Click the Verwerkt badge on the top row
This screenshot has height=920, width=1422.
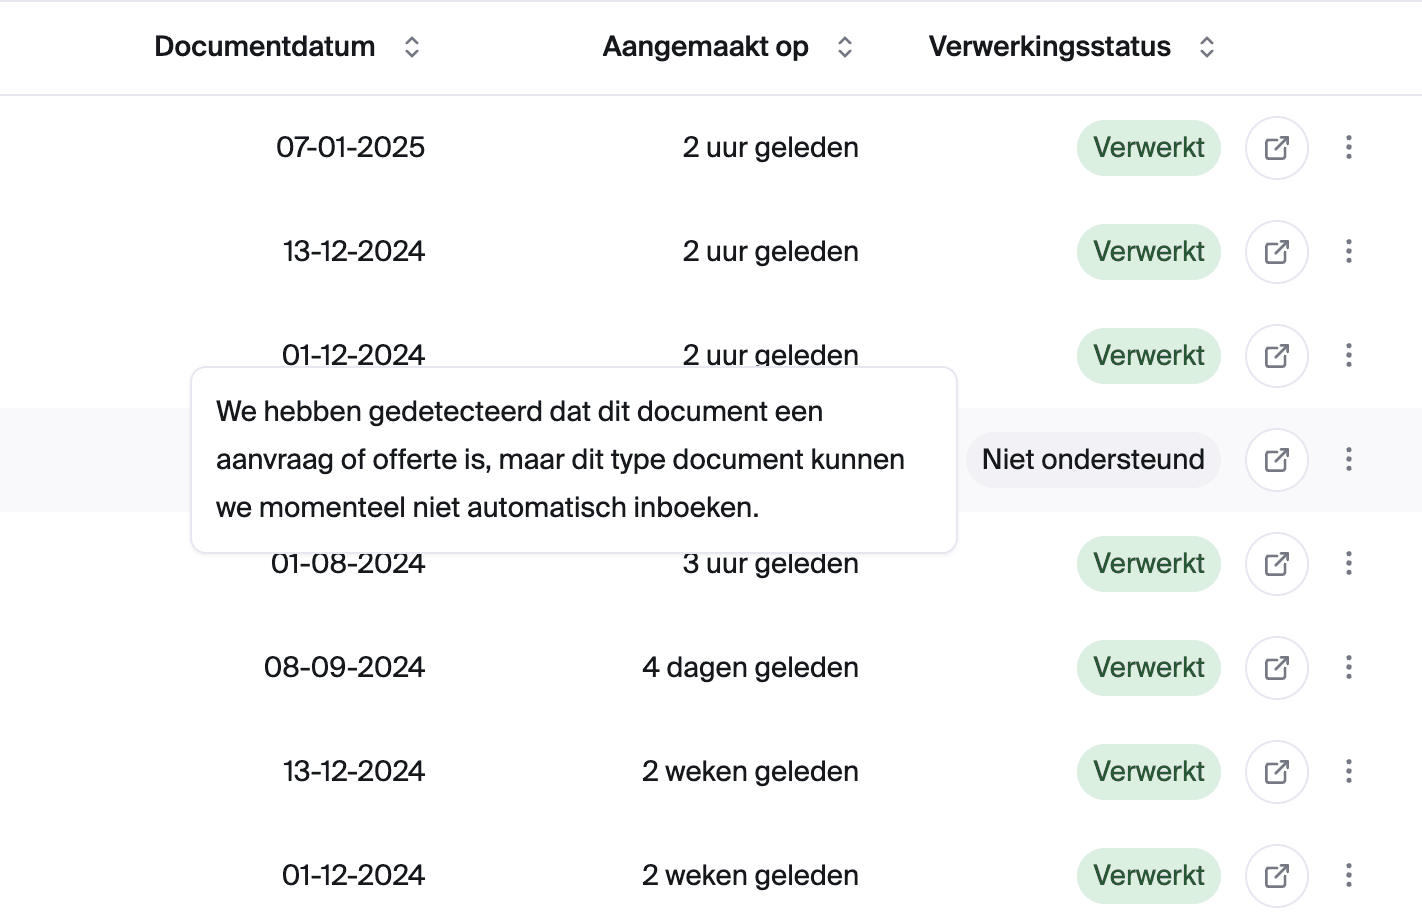[x=1148, y=147]
